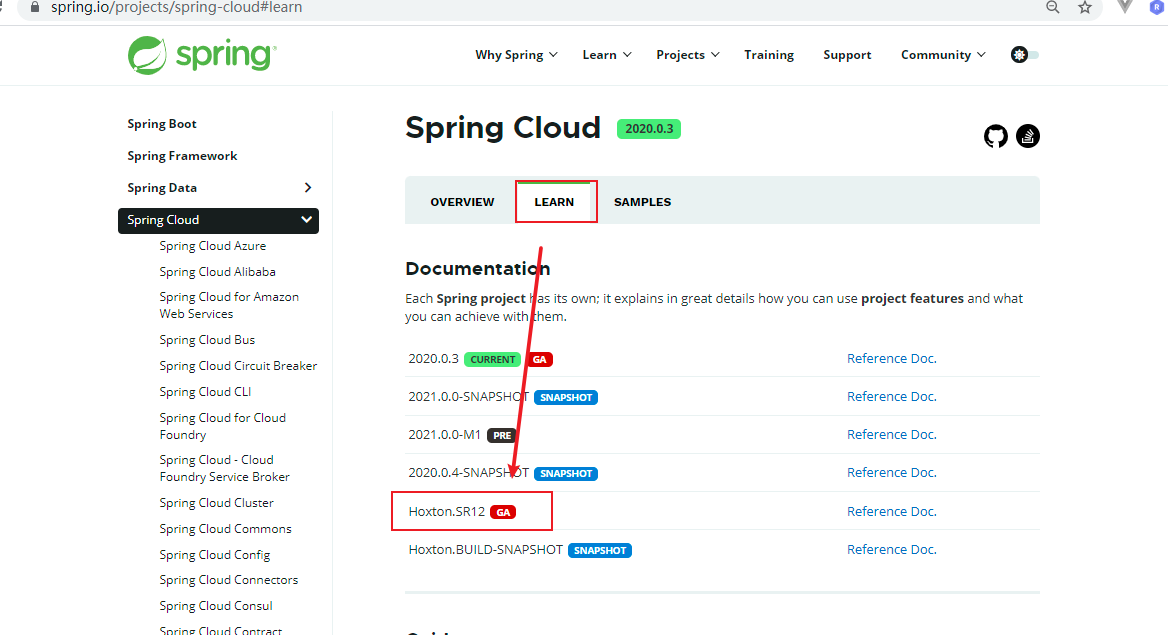Click the Documentation heading
Image resolution: width=1168 pixels, height=635 pixels.
pos(477,268)
